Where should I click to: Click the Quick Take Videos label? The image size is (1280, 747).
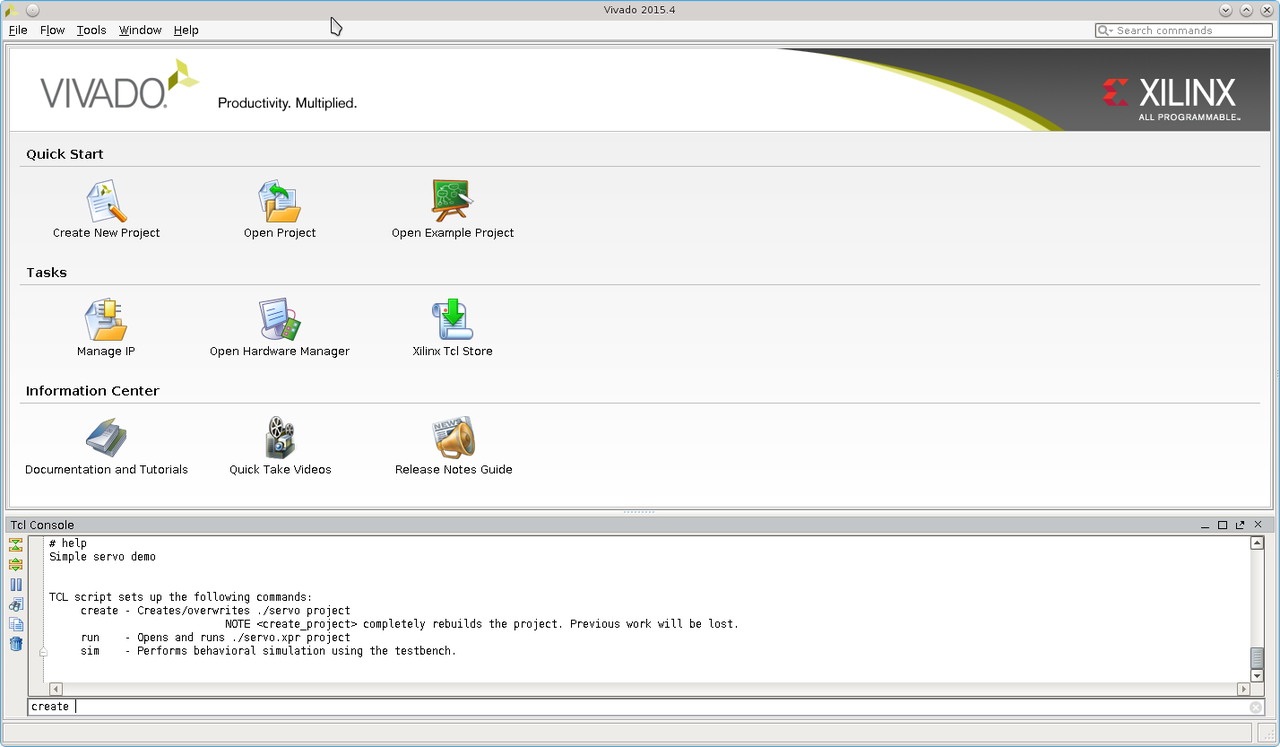click(x=280, y=470)
